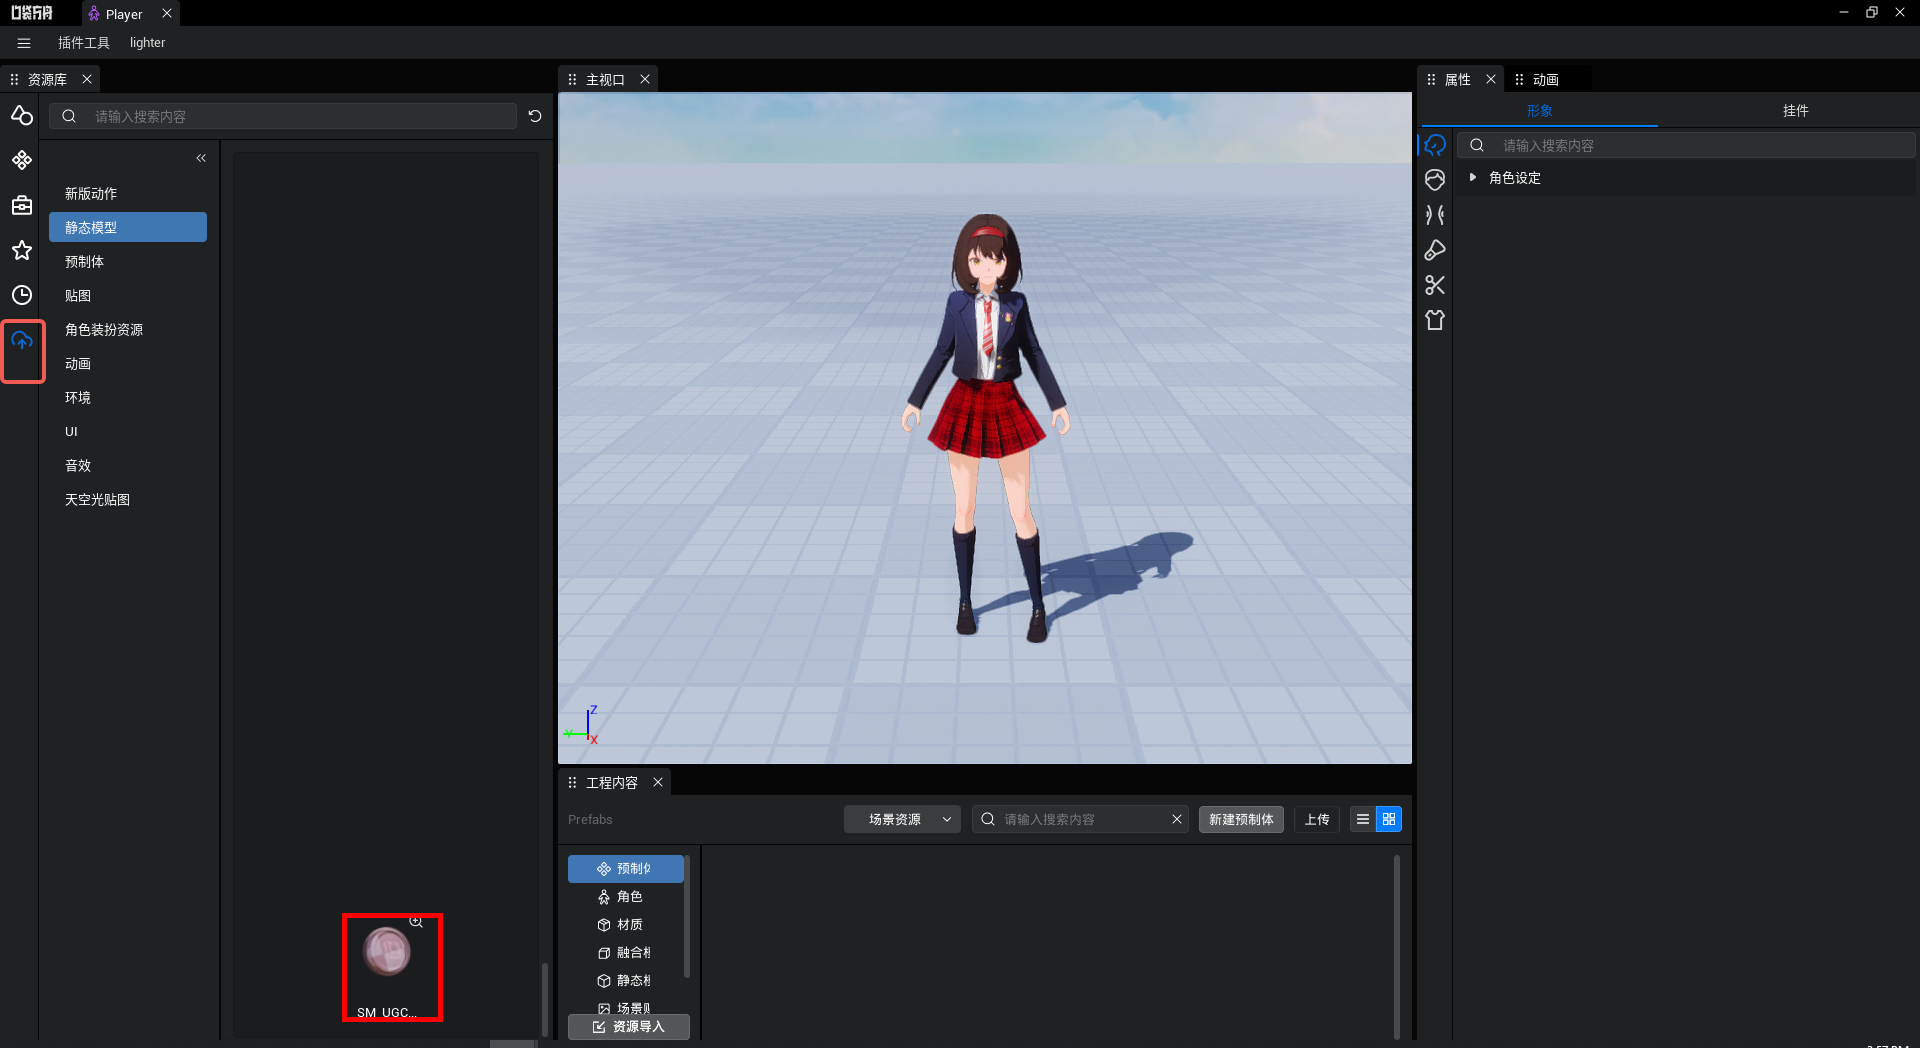Expand the 角色设定 section
The width and height of the screenshot is (1920, 1048).
click(1473, 177)
